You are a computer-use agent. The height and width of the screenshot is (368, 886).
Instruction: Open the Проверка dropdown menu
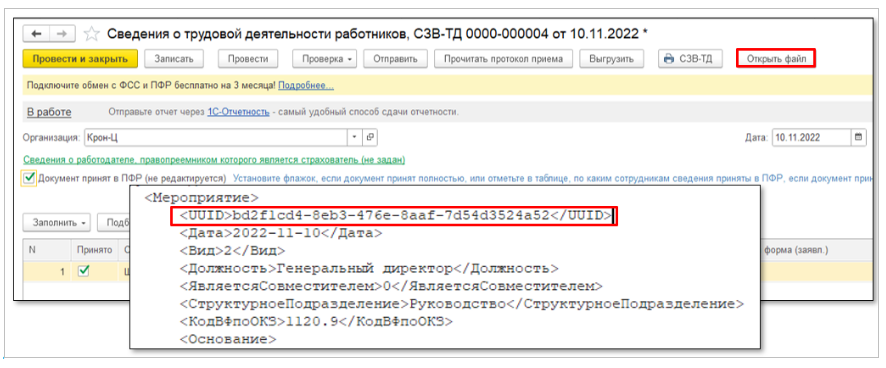click(324, 59)
